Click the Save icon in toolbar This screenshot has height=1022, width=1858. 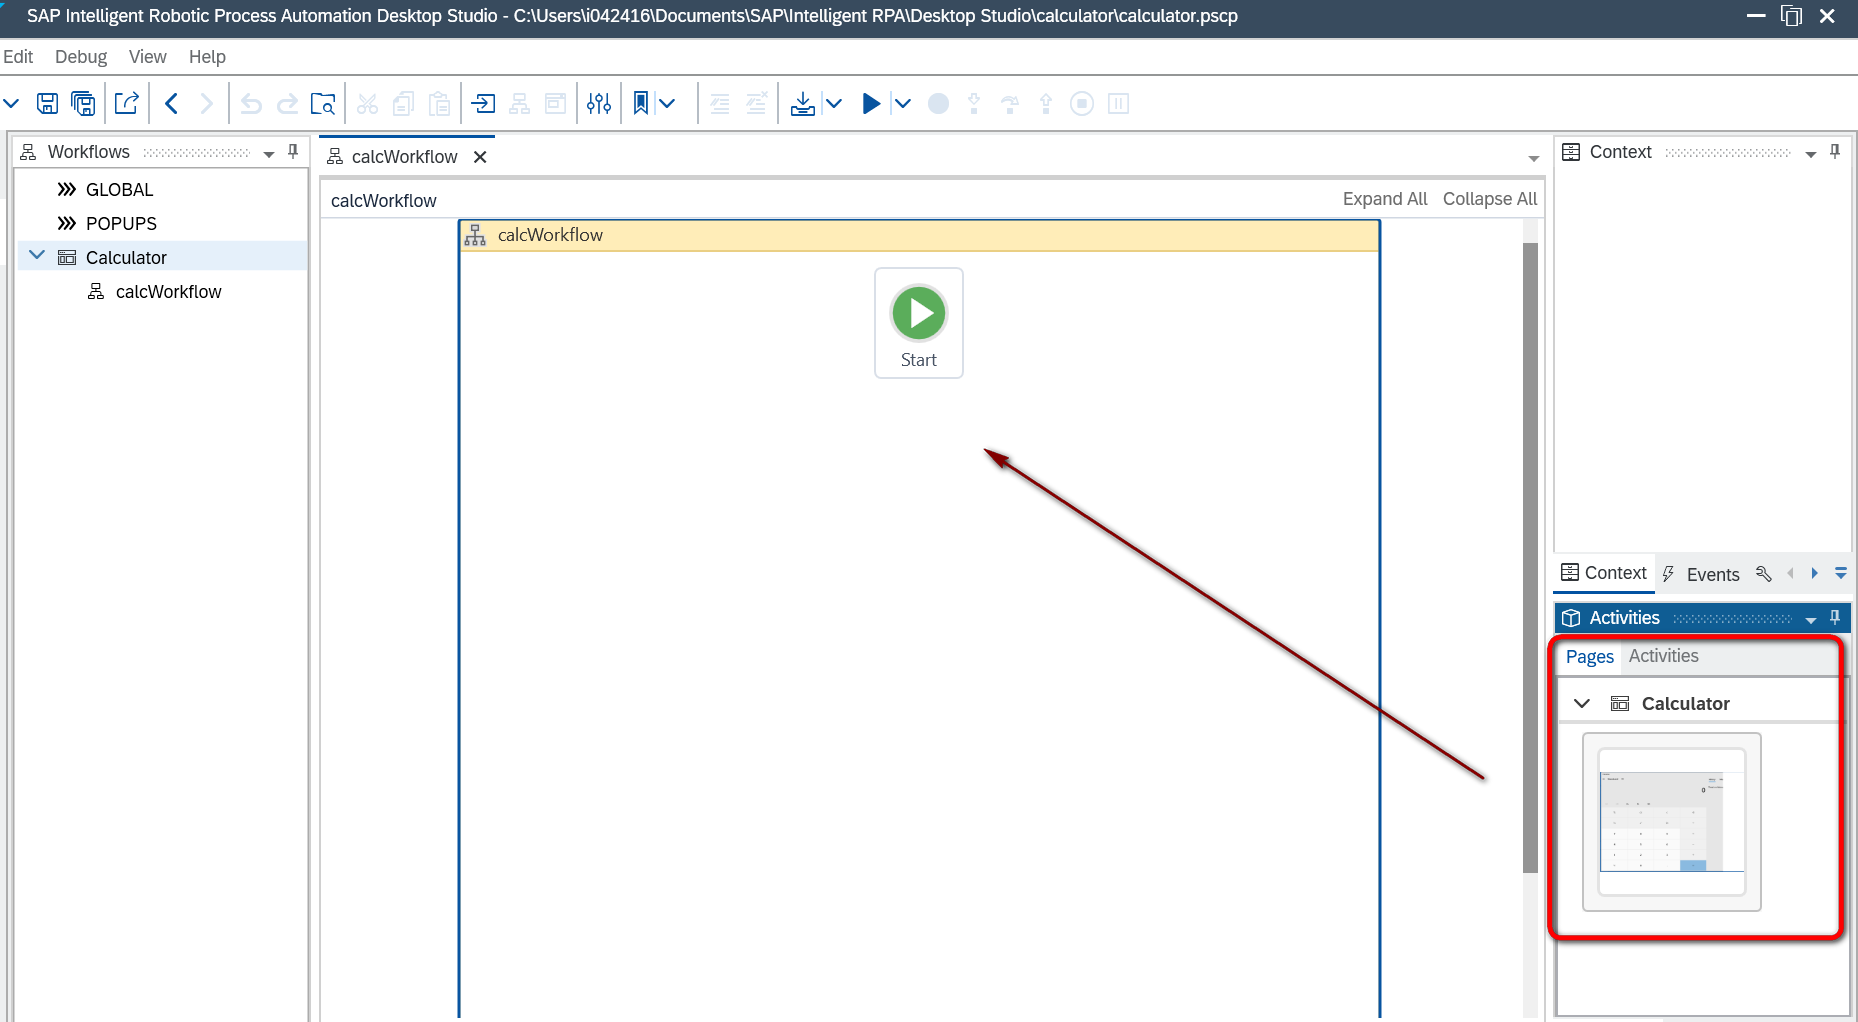point(47,103)
